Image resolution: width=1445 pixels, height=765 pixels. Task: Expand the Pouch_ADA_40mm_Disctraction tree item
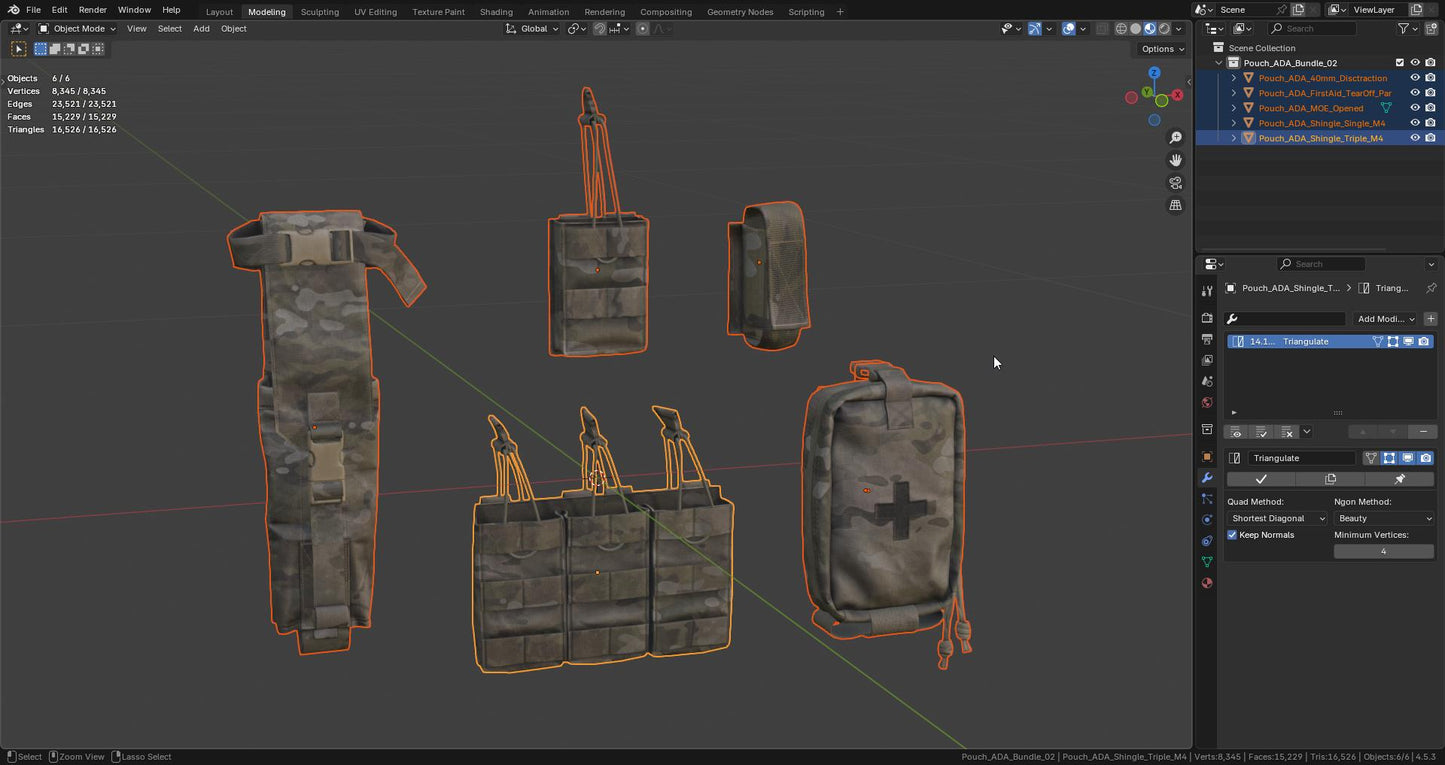tap(1233, 78)
